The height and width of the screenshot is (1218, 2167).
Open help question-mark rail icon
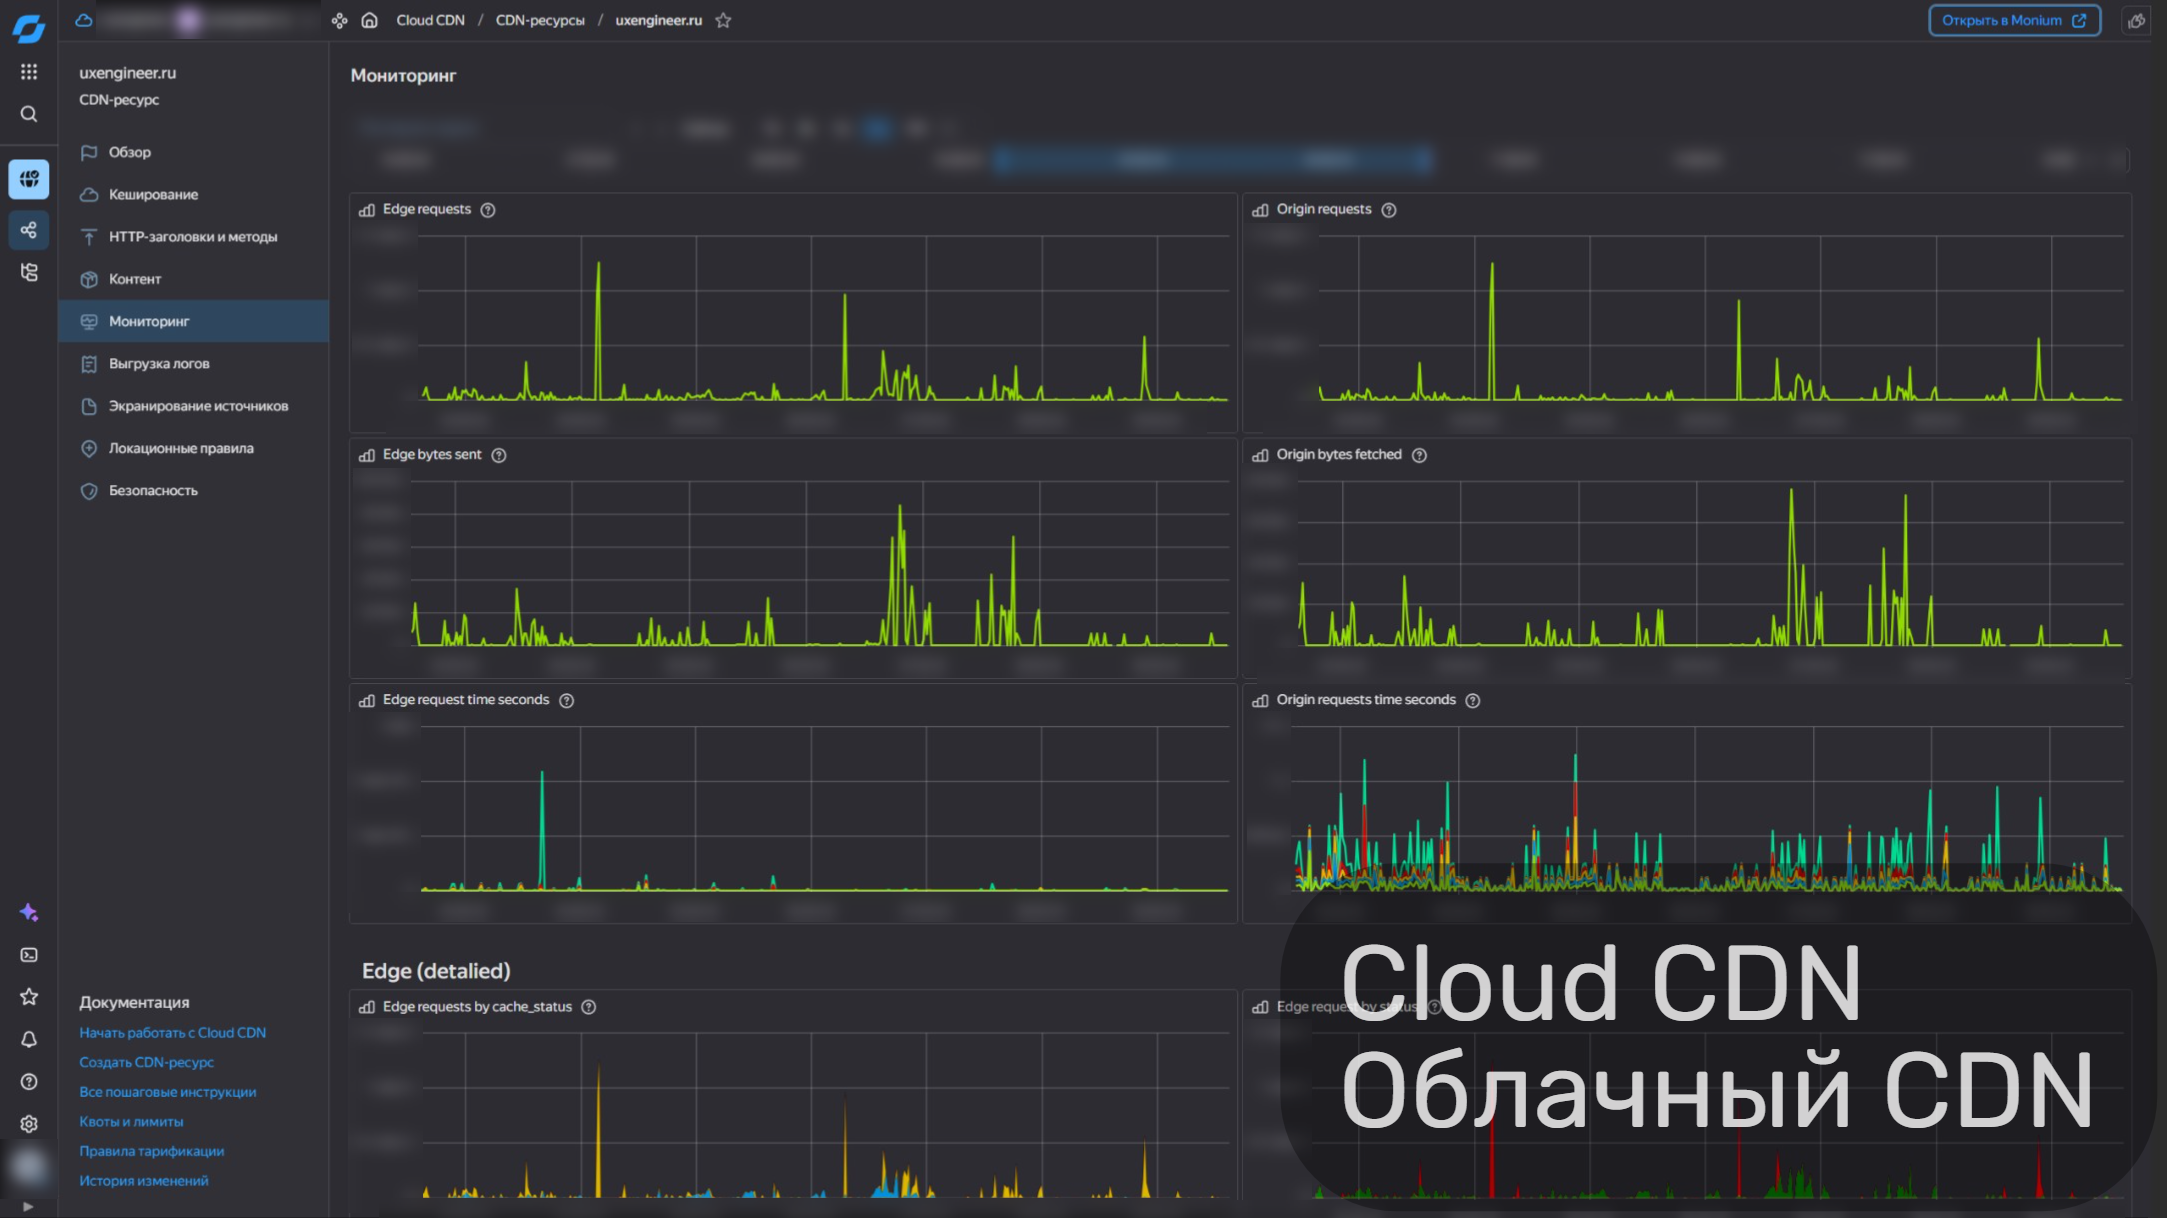coord(29,1081)
